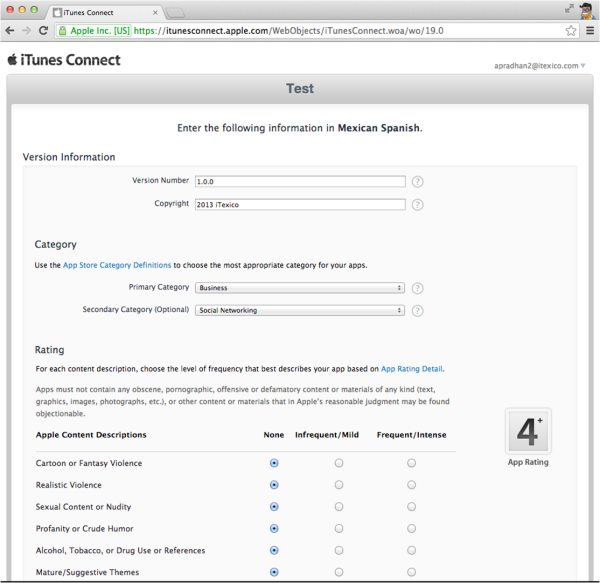Image resolution: width=600 pixels, height=583 pixels.
Task: Click the Cartoon or Fantasy Violence label
Action: (x=89, y=463)
